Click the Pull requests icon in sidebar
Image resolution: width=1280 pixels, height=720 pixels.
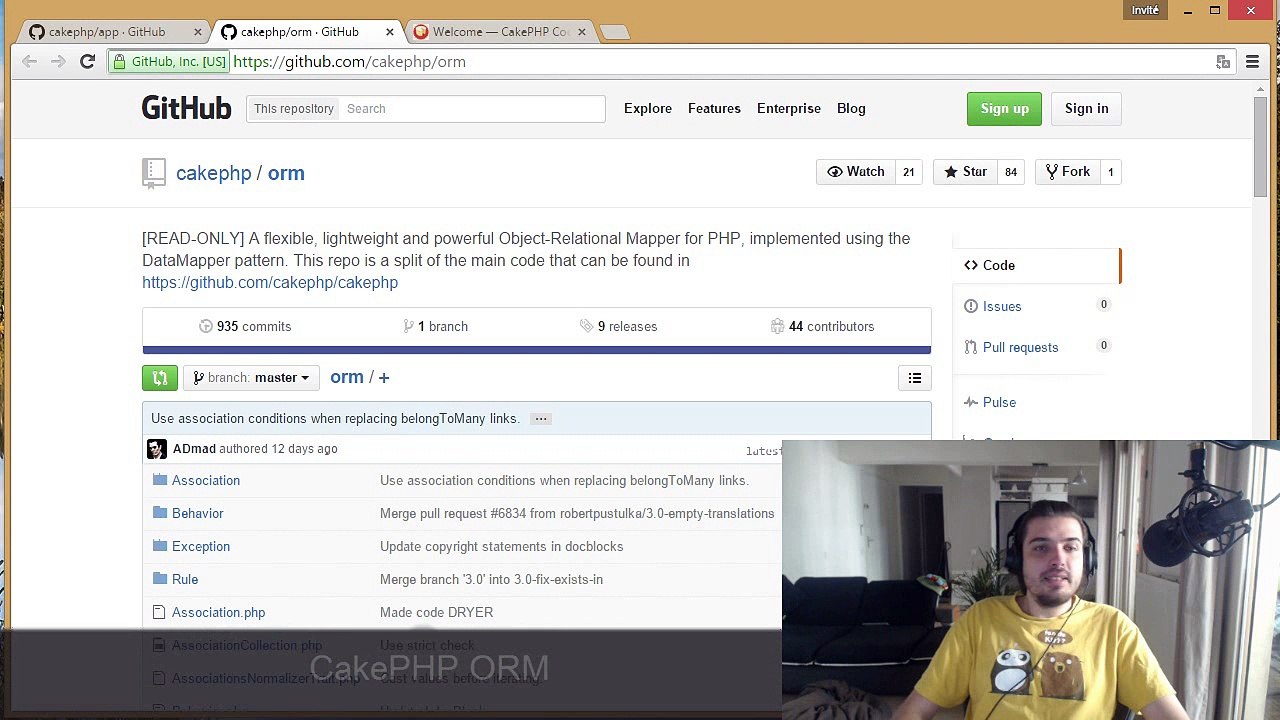pyautogui.click(x=970, y=347)
